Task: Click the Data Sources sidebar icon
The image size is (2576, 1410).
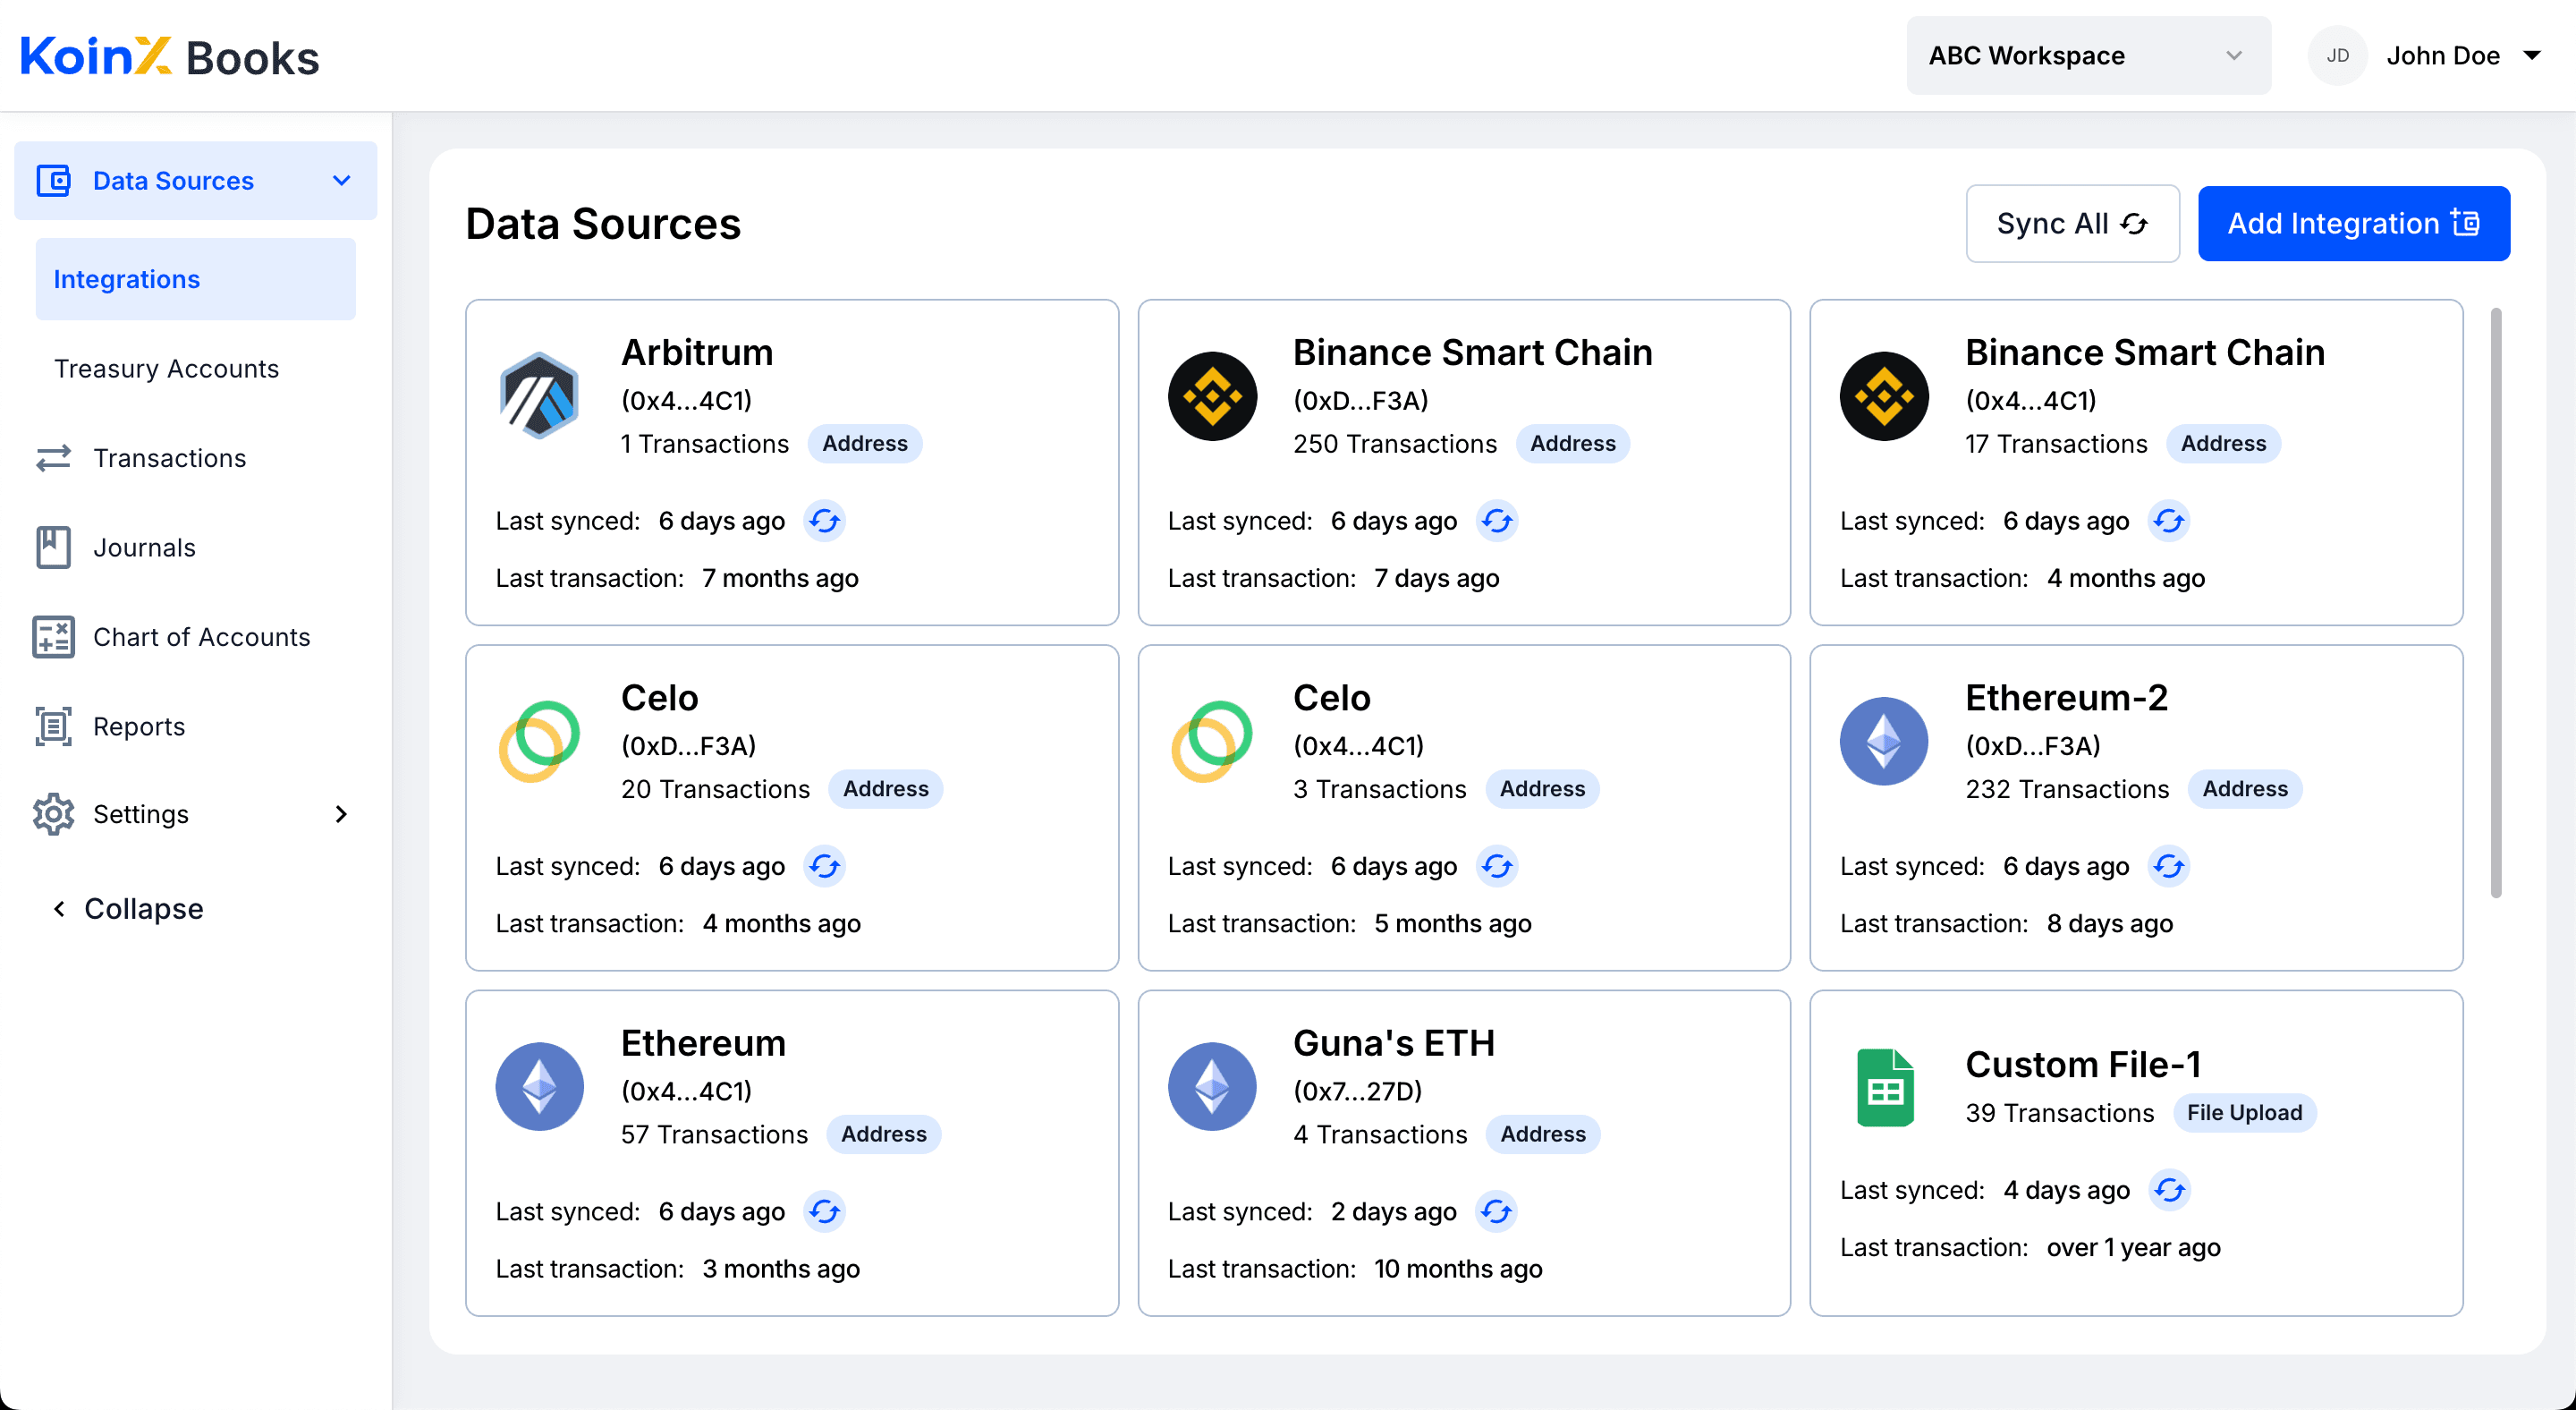Action: 53,181
